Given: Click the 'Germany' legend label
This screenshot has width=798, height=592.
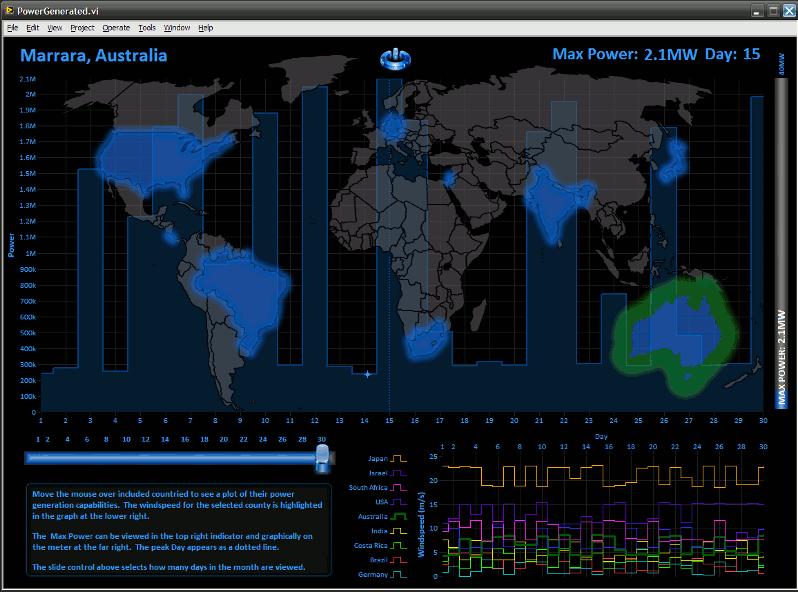Looking at the screenshot, I should click(x=373, y=575).
